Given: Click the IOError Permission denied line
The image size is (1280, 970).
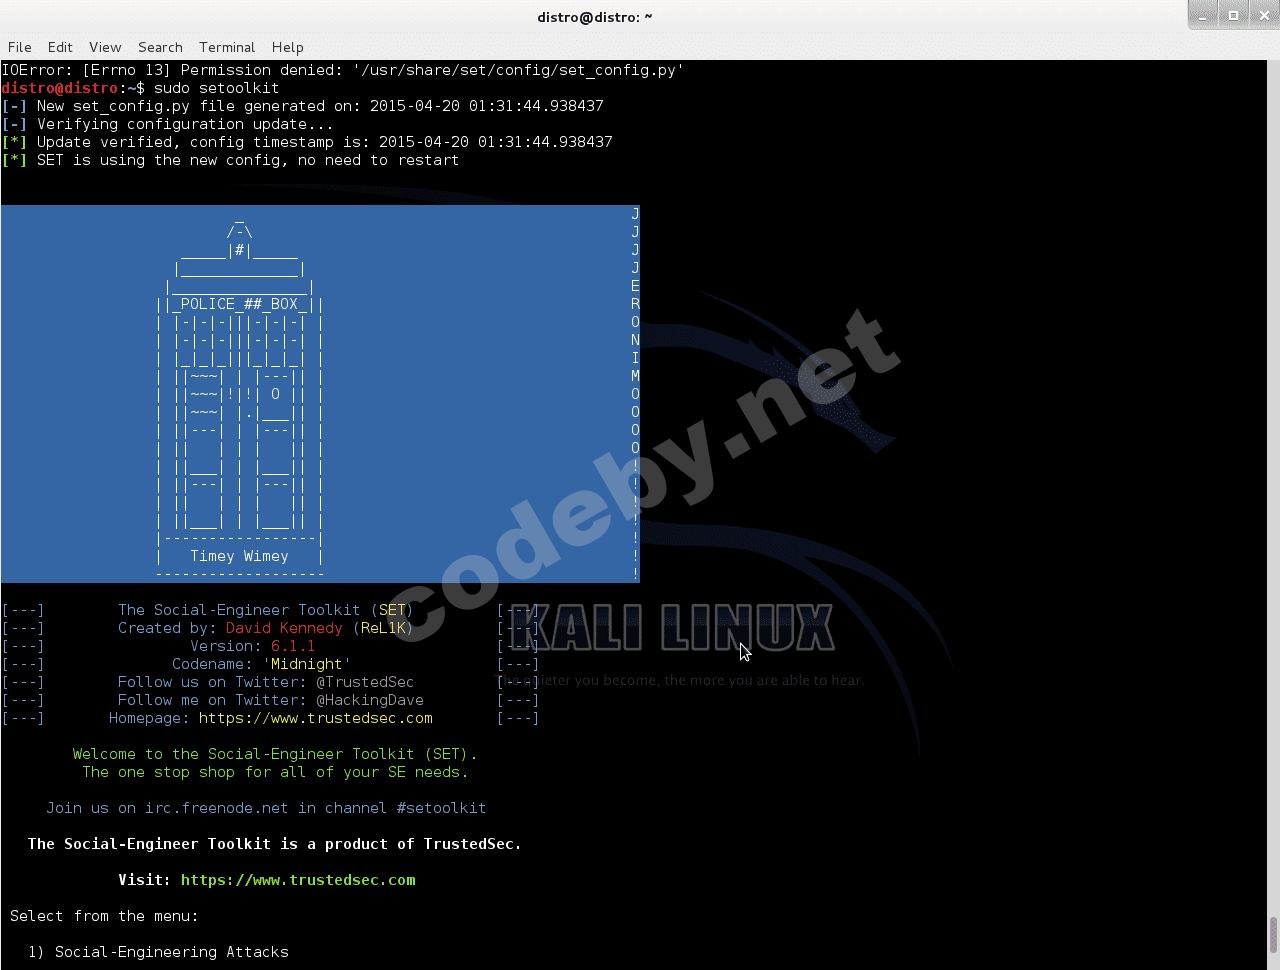Looking at the screenshot, I should pos(343,70).
